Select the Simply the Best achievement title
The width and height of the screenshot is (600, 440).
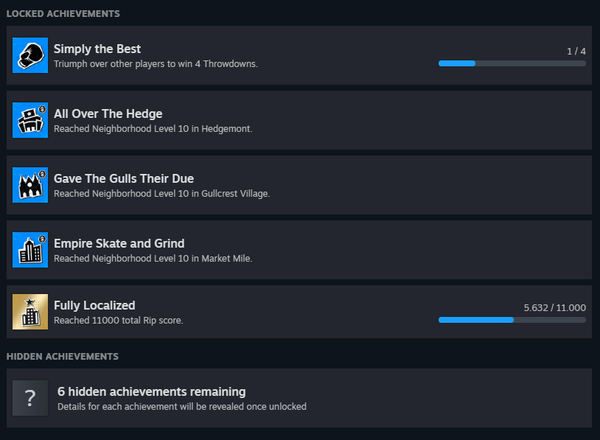coord(97,49)
